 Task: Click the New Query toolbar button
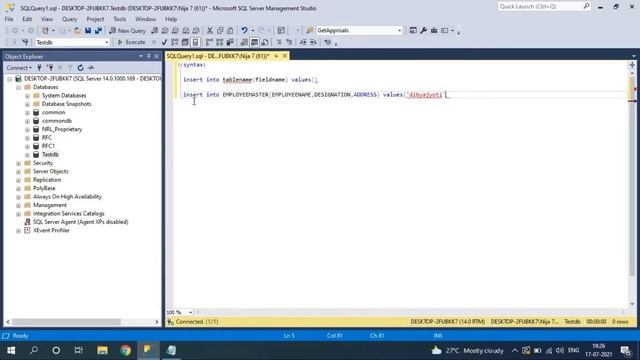pos(128,31)
